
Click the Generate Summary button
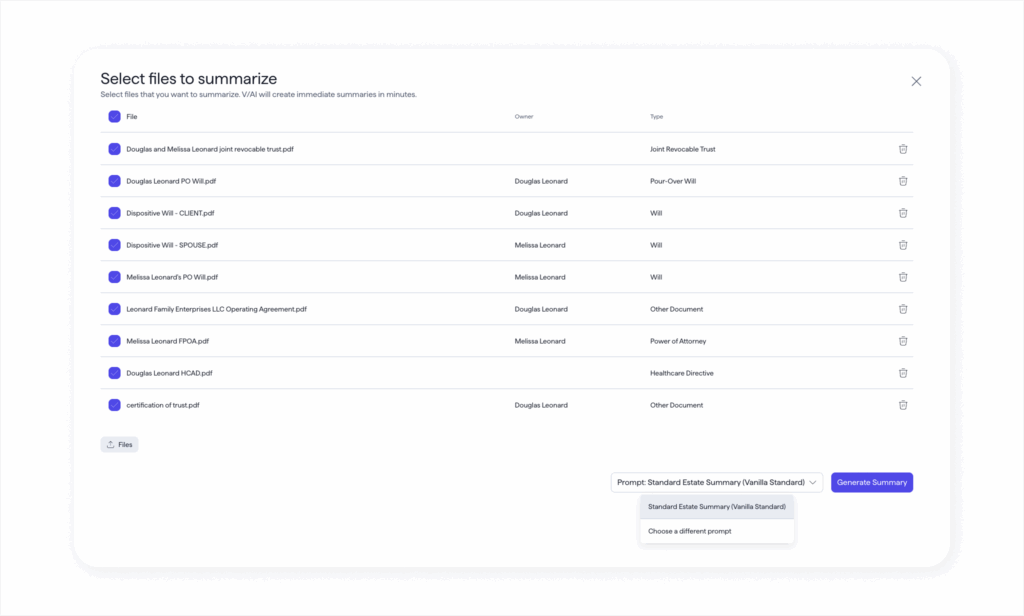pyautogui.click(x=871, y=482)
